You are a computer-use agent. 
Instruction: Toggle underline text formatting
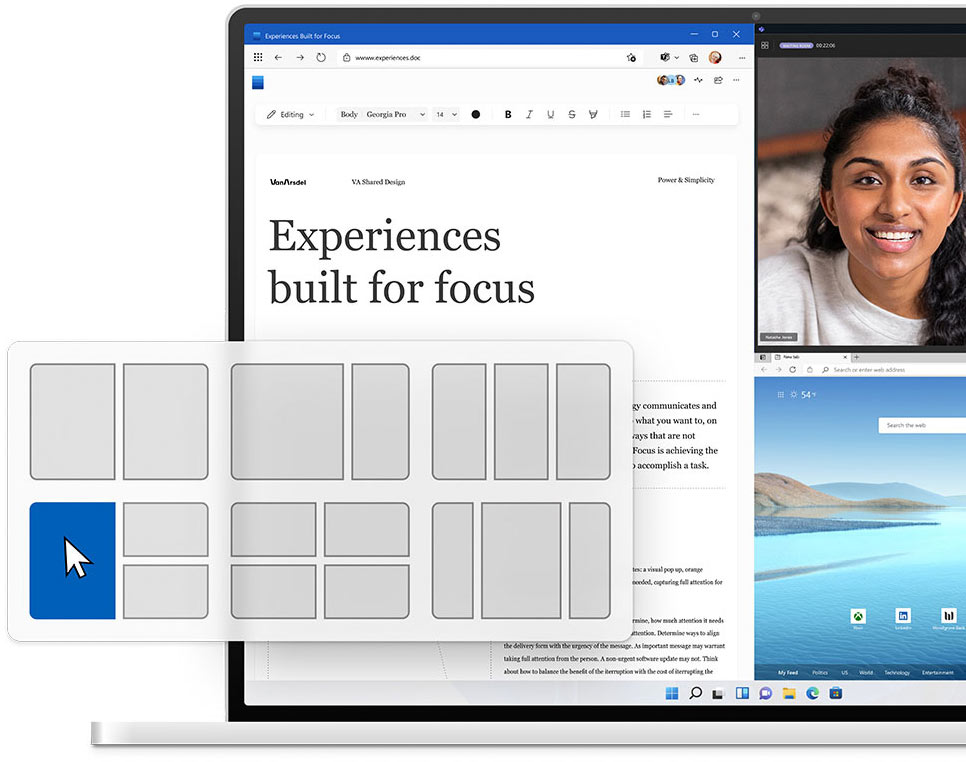550,115
